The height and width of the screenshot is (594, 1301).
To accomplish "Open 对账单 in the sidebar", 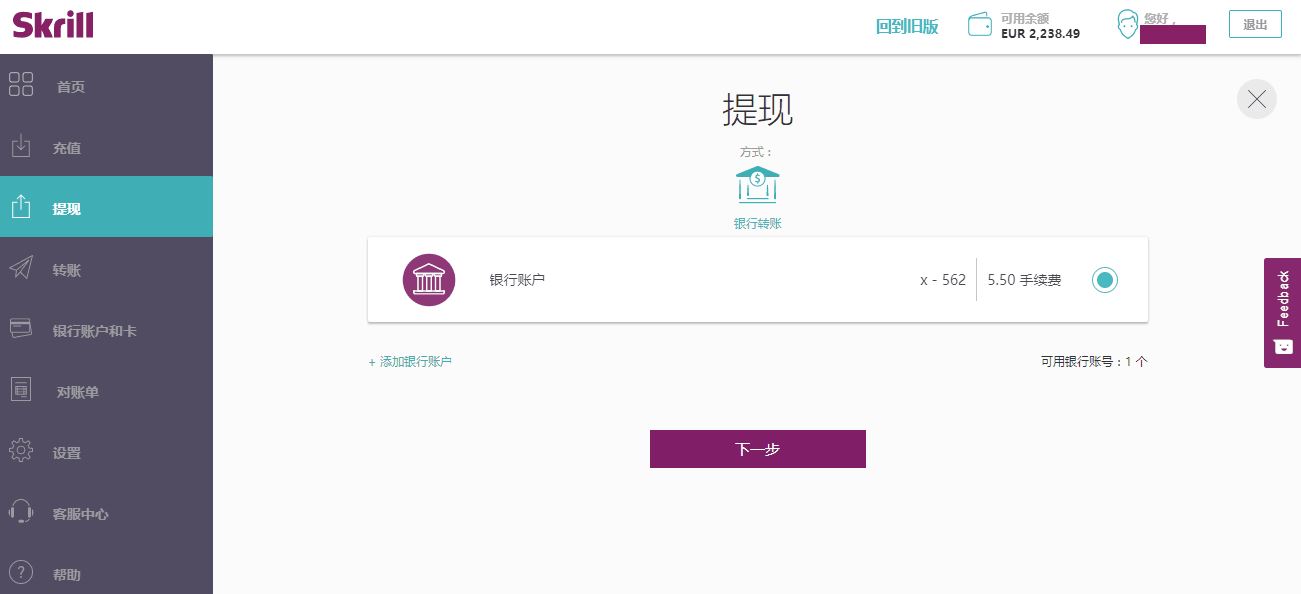I will click(106, 392).
